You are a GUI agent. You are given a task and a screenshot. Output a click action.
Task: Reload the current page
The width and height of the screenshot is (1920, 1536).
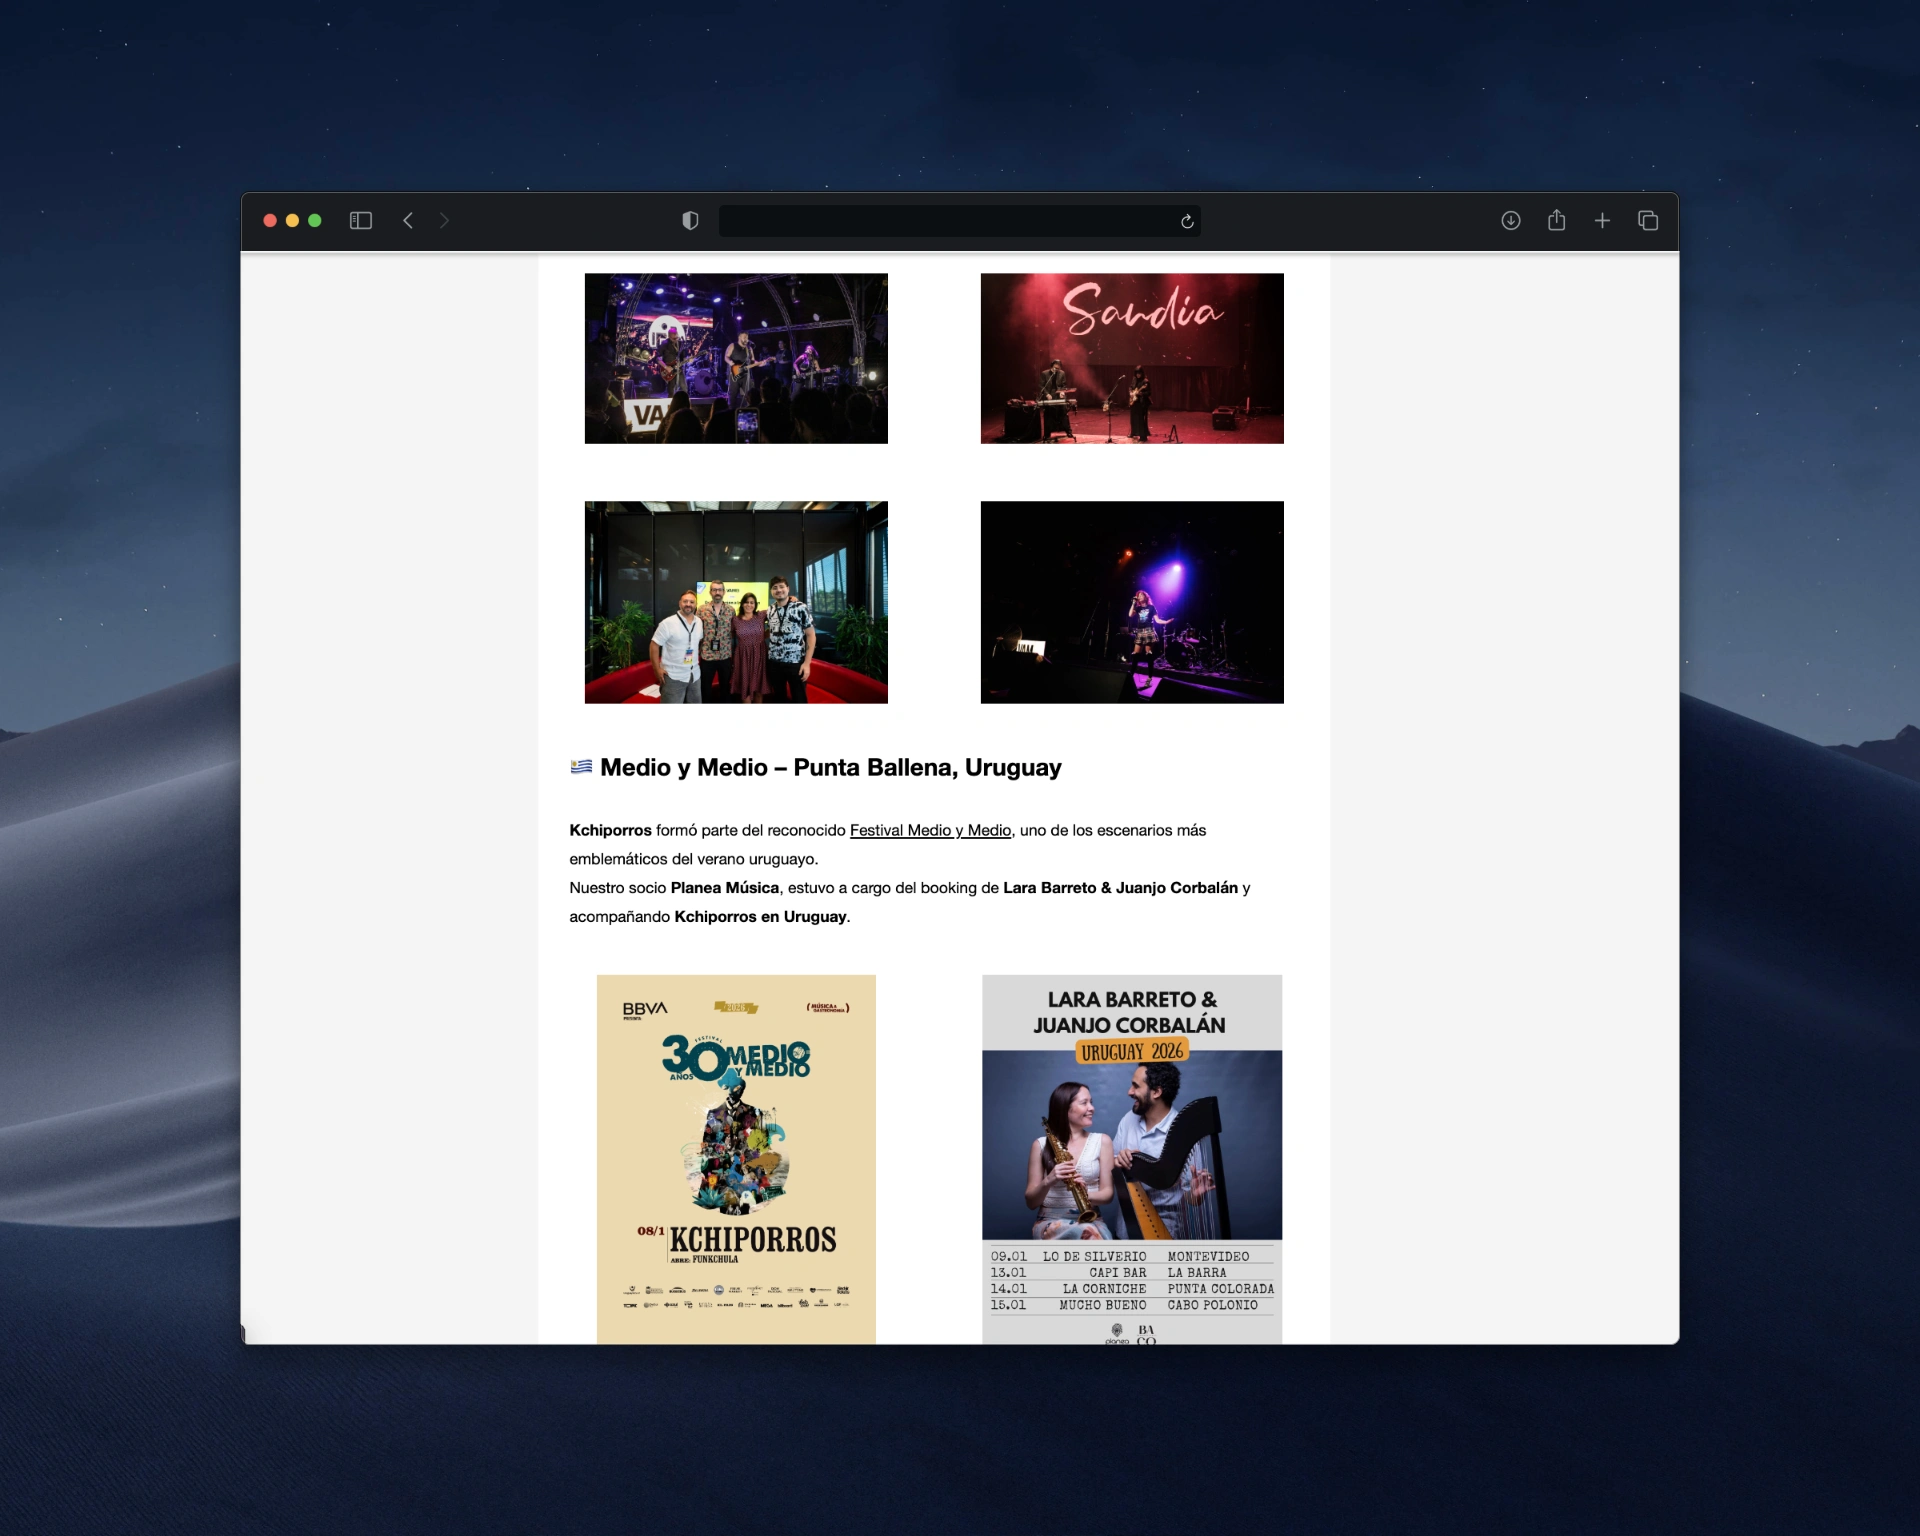point(1187,221)
